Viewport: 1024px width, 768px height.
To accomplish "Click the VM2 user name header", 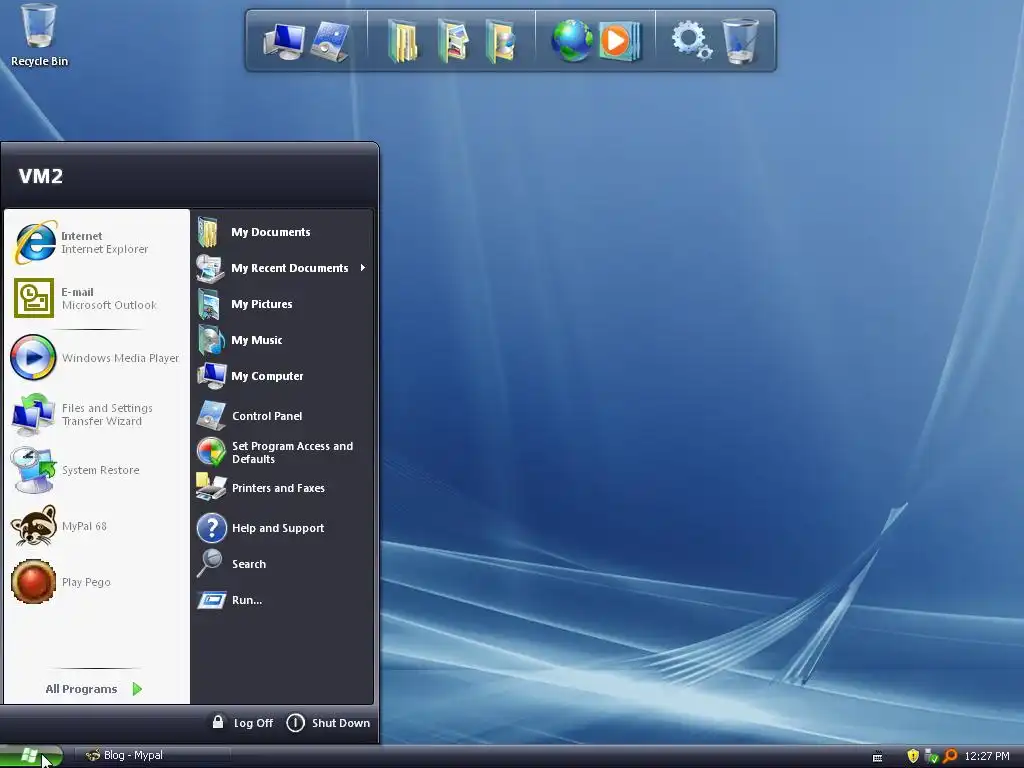I will point(40,176).
